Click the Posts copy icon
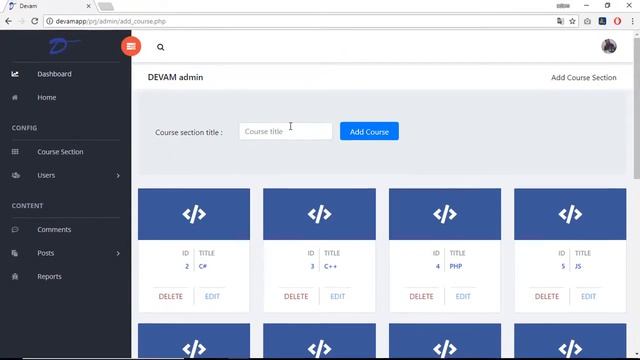Image resolution: width=640 pixels, height=360 pixels. point(15,253)
